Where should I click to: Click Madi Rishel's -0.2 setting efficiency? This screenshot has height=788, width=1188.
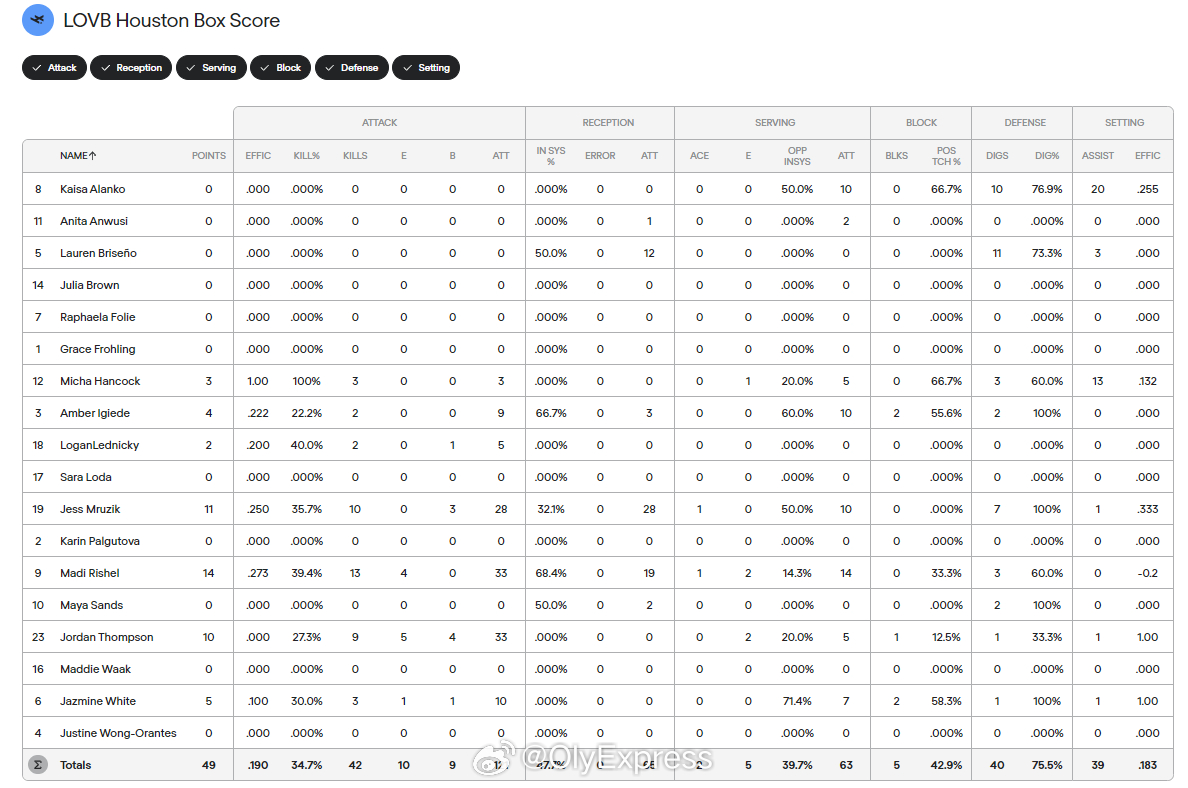pos(1147,573)
